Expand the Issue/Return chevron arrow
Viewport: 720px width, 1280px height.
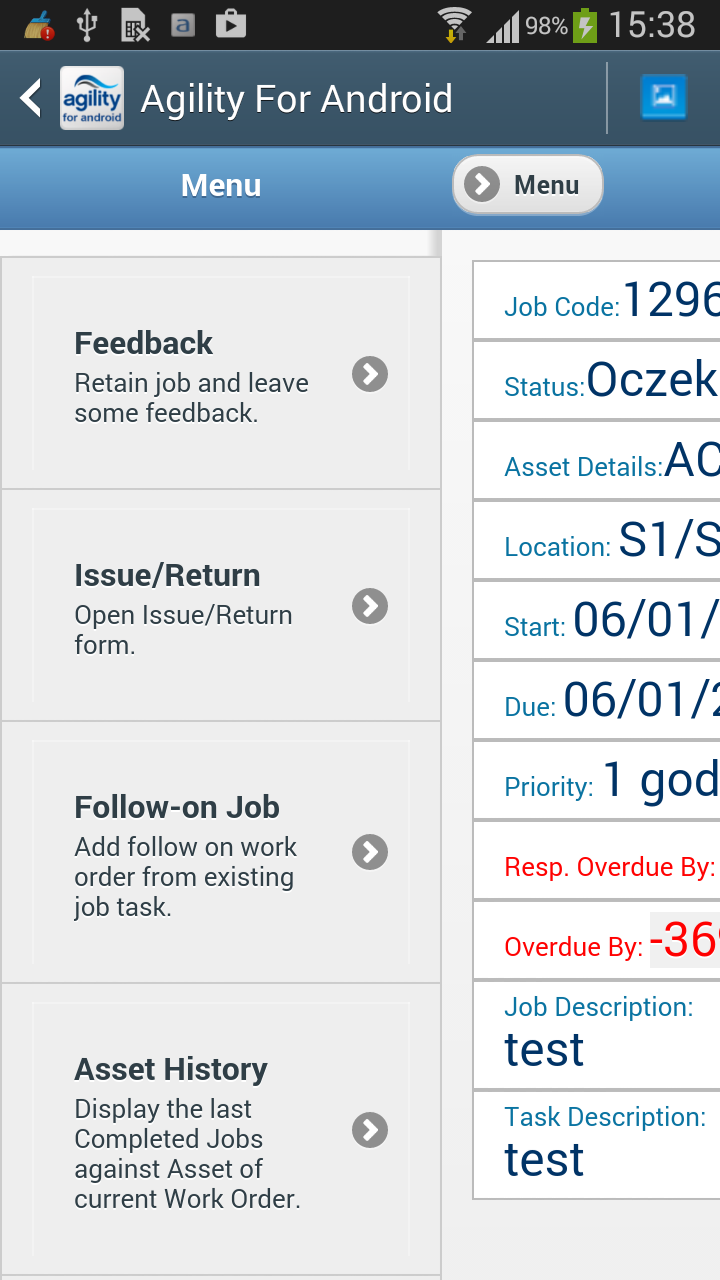(x=370, y=606)
